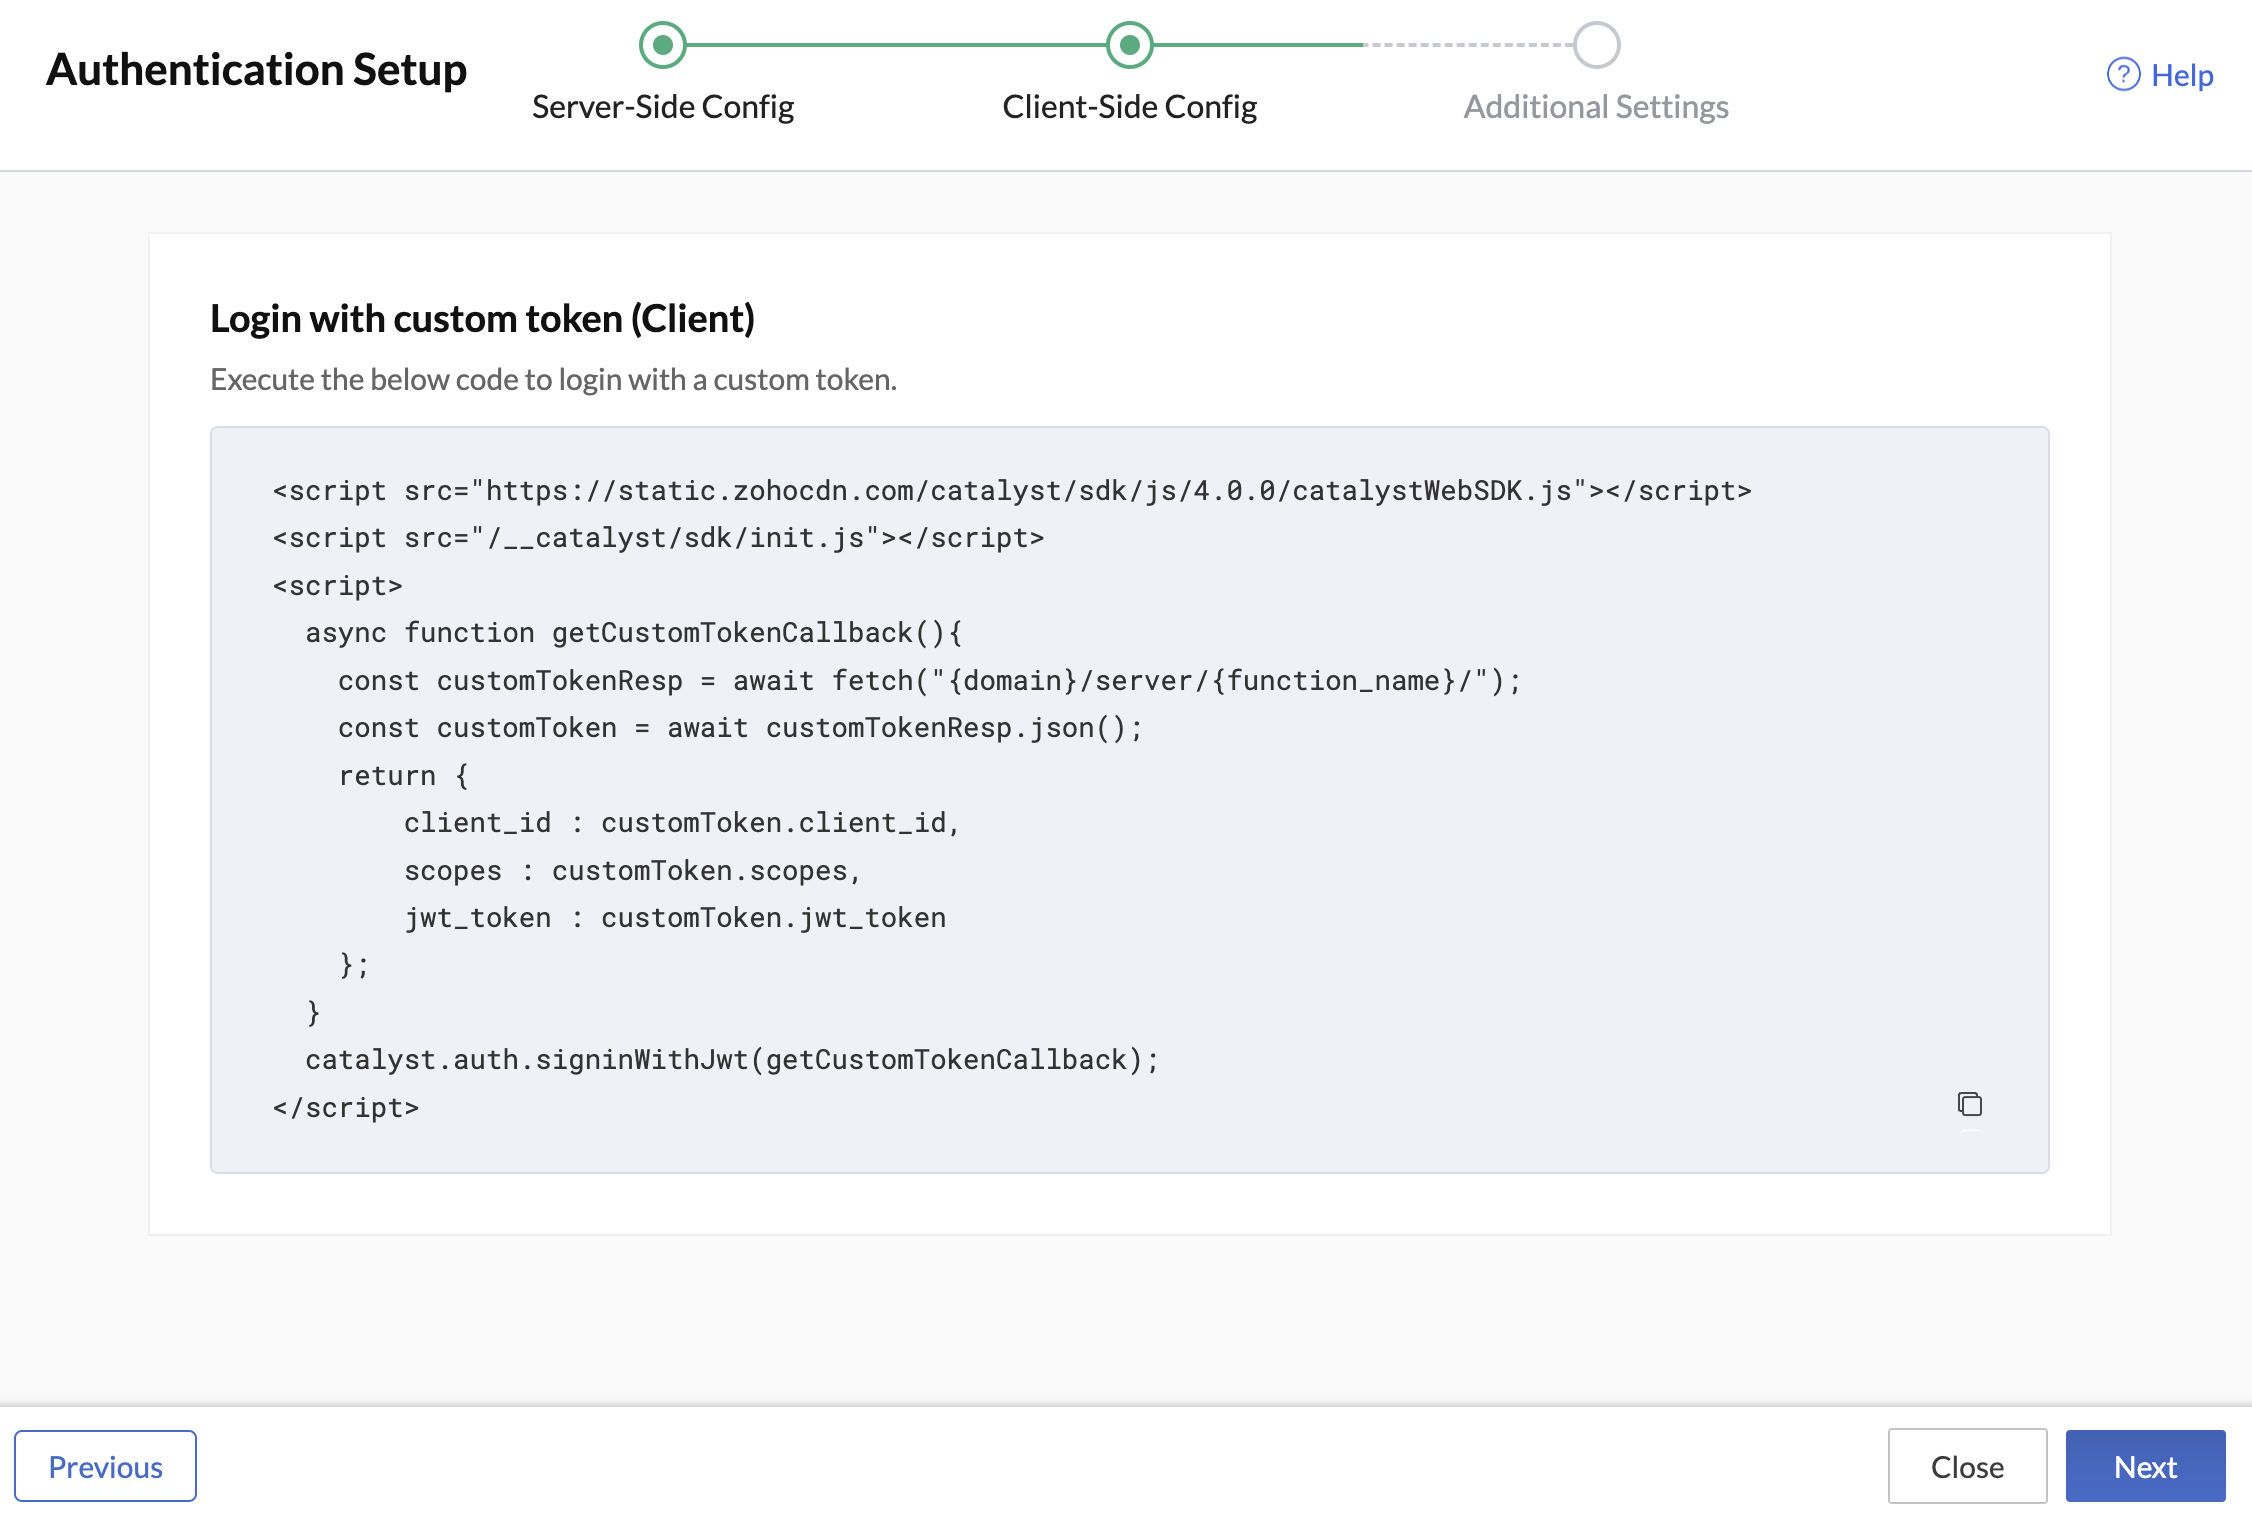Screen dimensions: 2252x1518
Task: Copy the code snippet using the copy icon
Action: 1969,1105
